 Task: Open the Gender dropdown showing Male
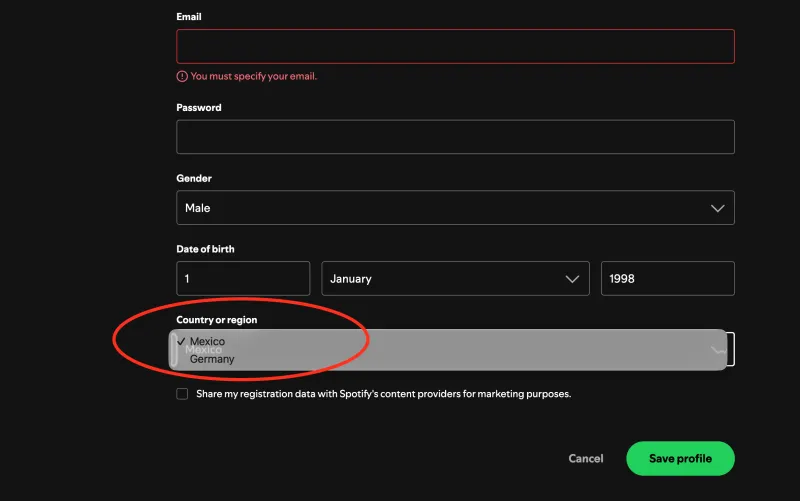click(x=455, y=208)
